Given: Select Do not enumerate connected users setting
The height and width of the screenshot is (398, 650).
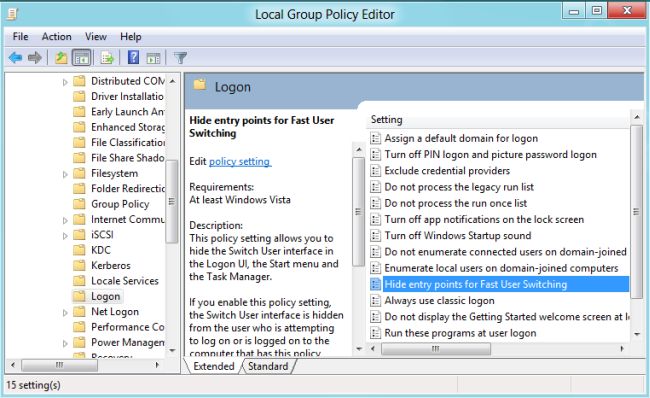Looking at the screenshot, I should [x=505, y=252].
